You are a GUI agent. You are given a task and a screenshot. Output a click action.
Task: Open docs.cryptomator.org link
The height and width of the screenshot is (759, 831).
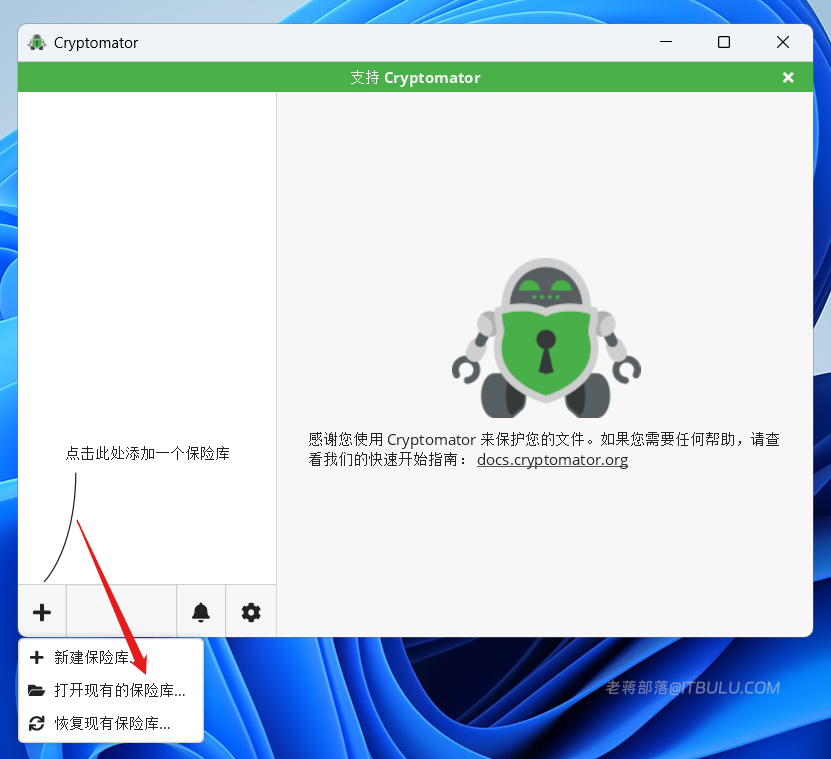coord(552,460)
